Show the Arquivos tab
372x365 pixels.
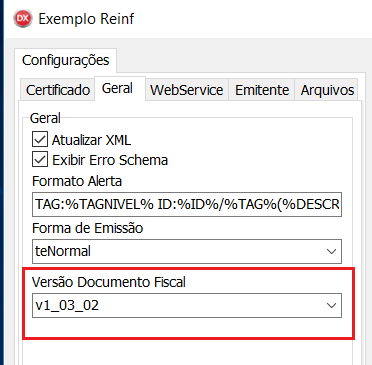tap(327, 90)
